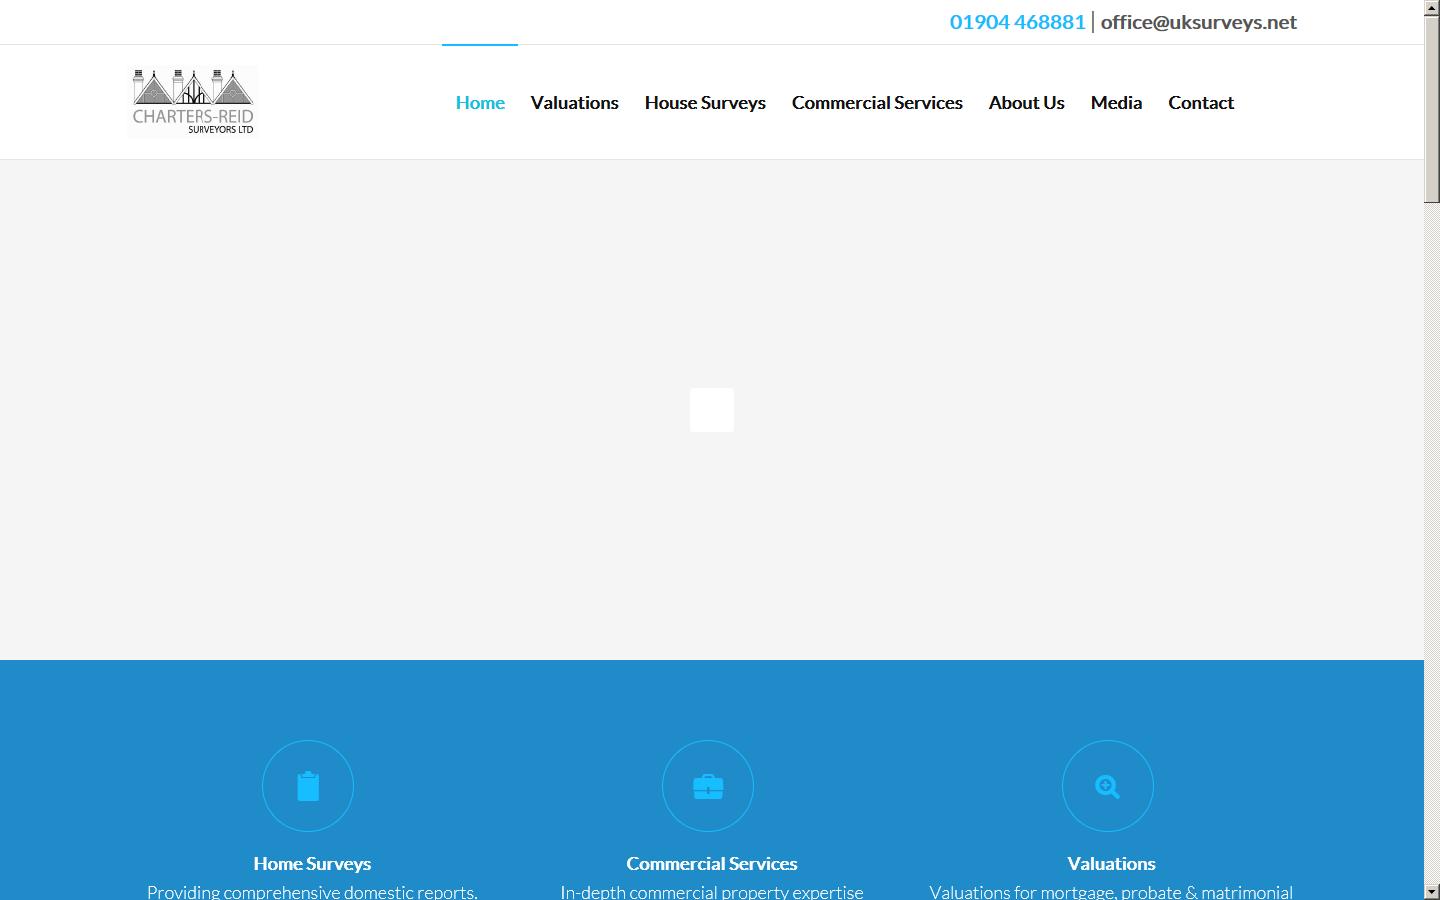The height and width of the screenshot is (900, 1440).
Task: Select the Valuations magnifier icon
Action: [x=1107, y=786]
